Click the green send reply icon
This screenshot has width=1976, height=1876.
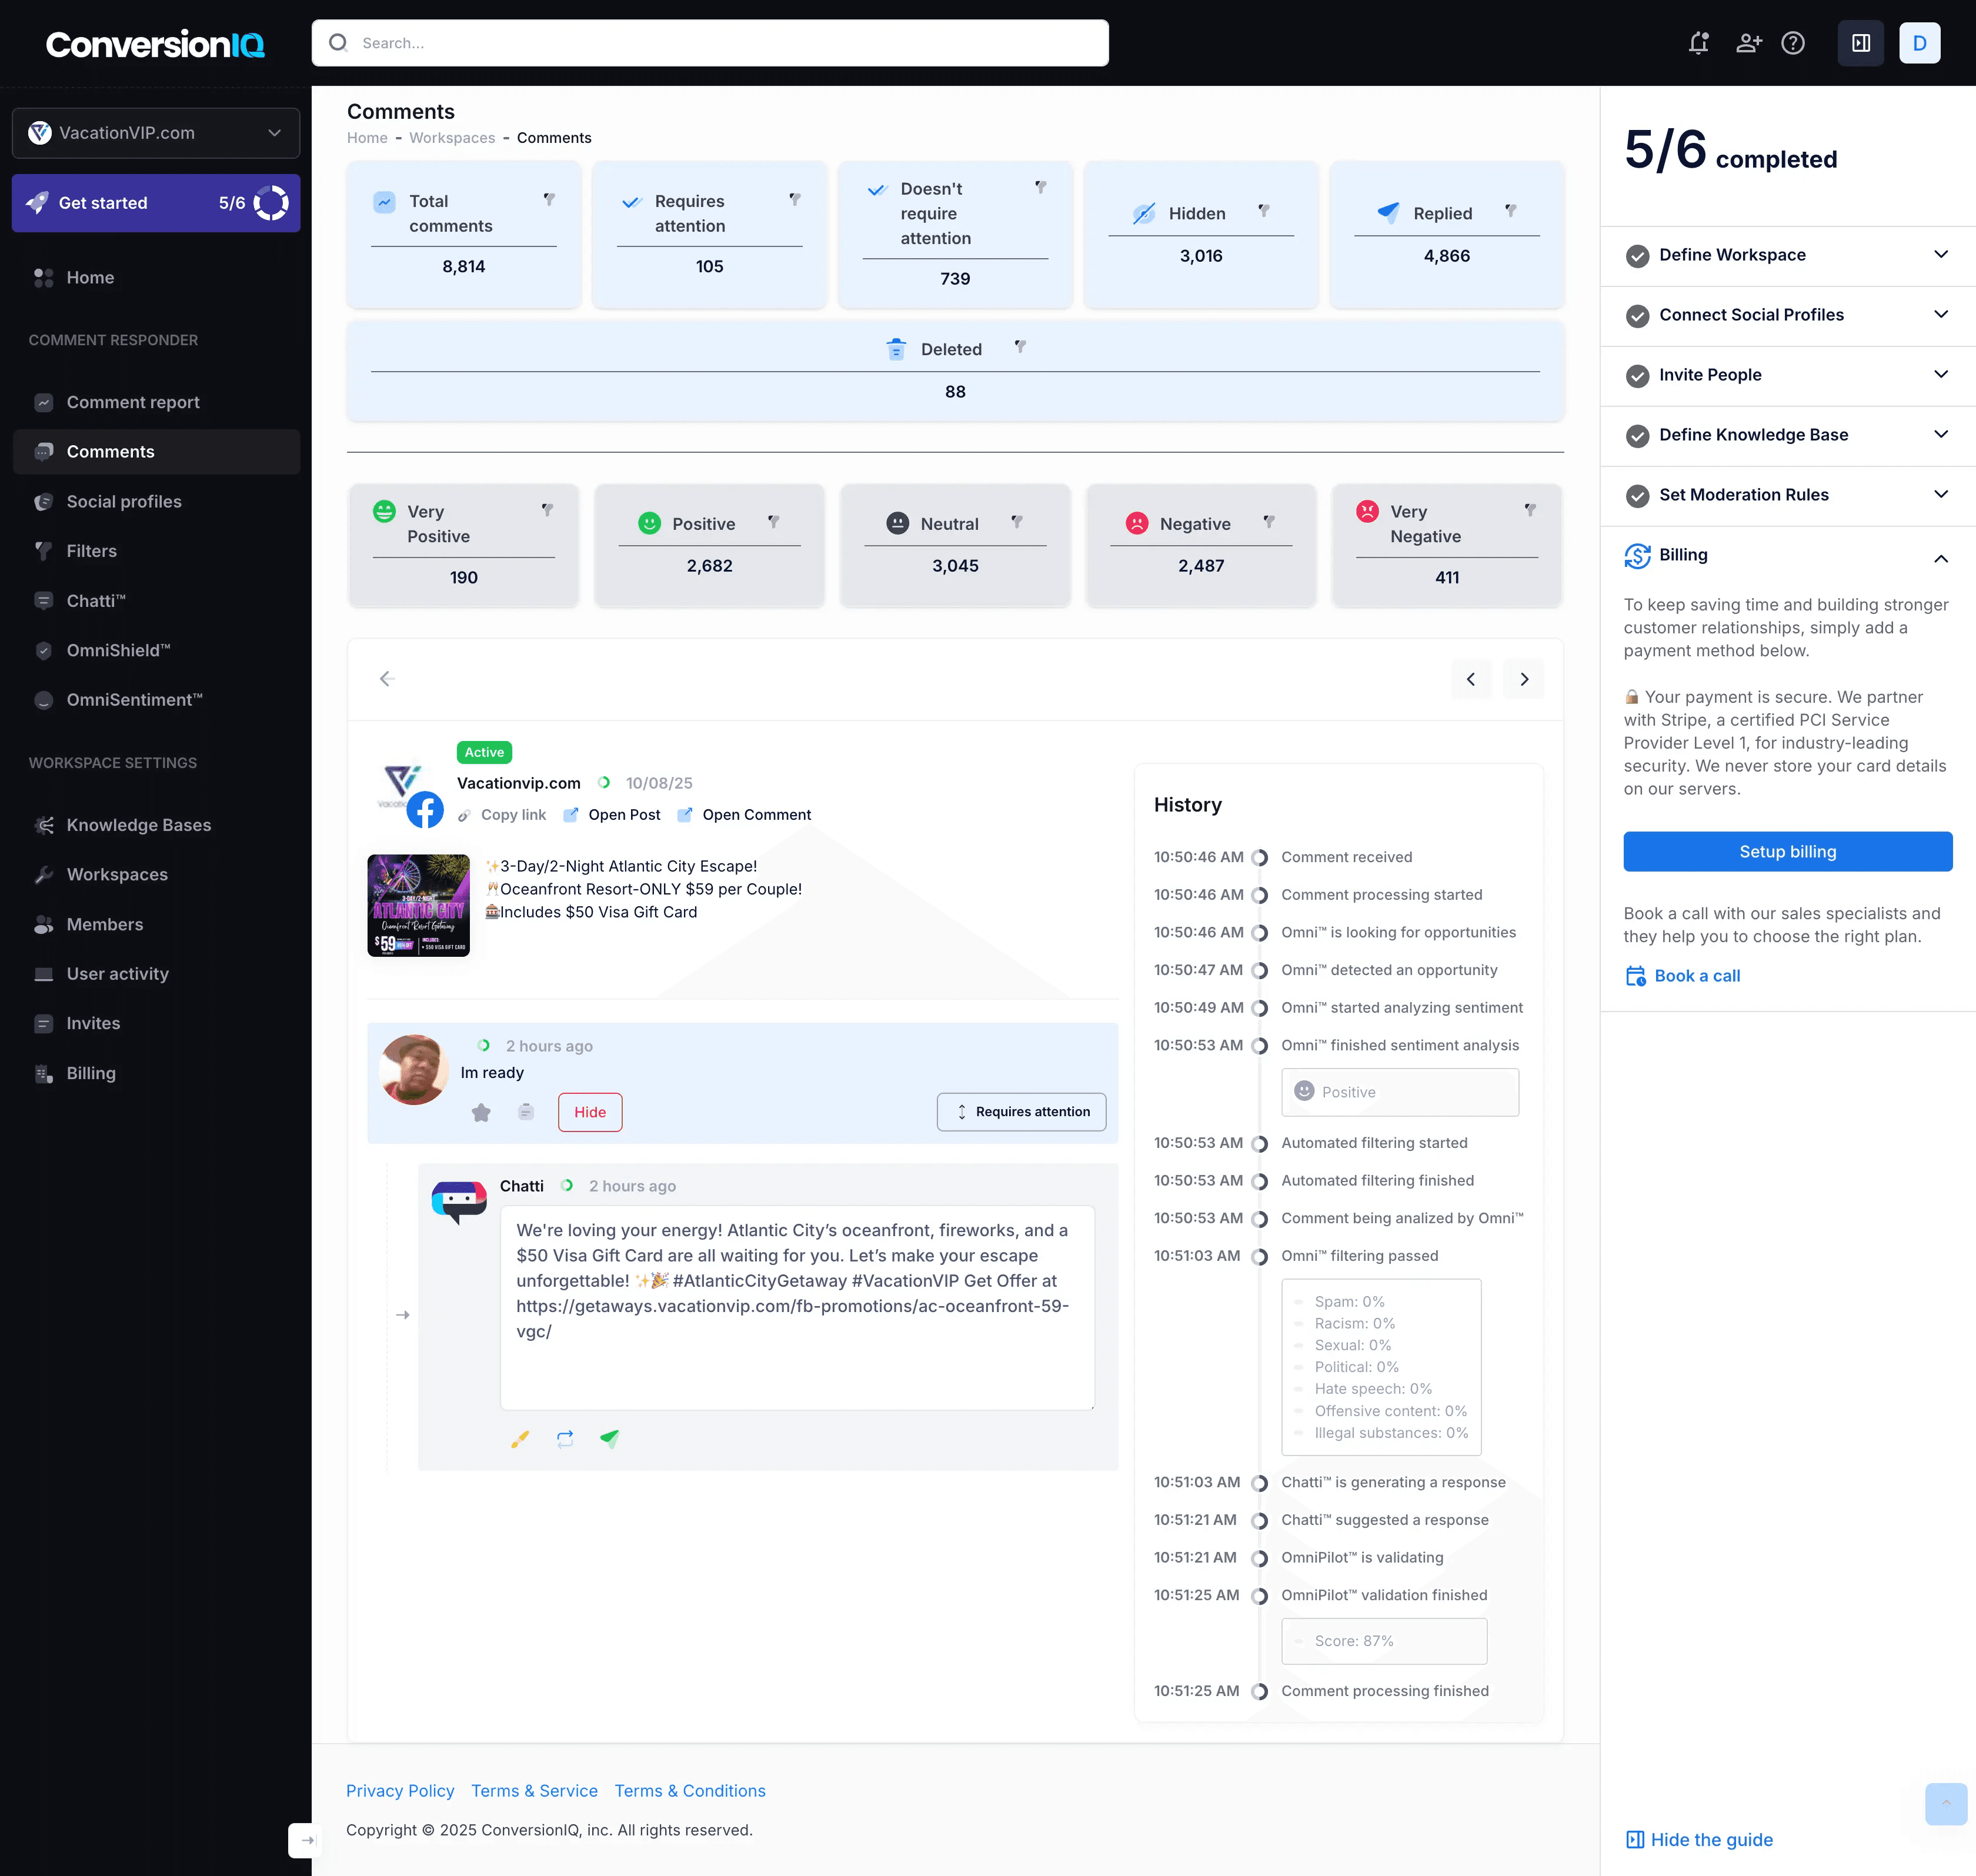(609, 1438)
